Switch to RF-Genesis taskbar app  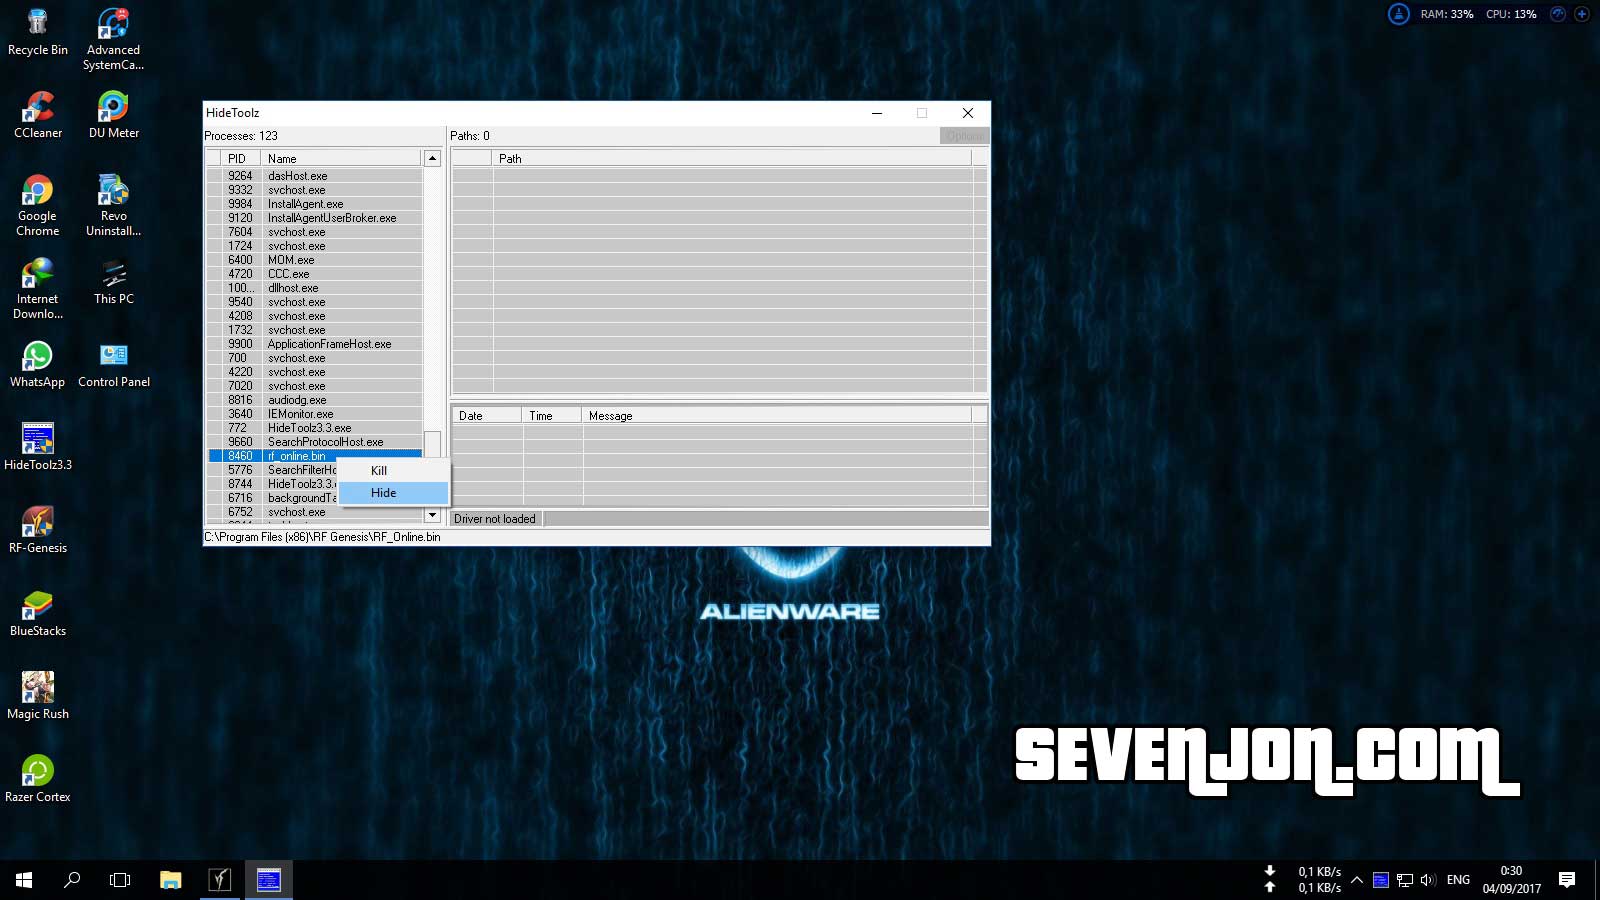pos(220,880)
